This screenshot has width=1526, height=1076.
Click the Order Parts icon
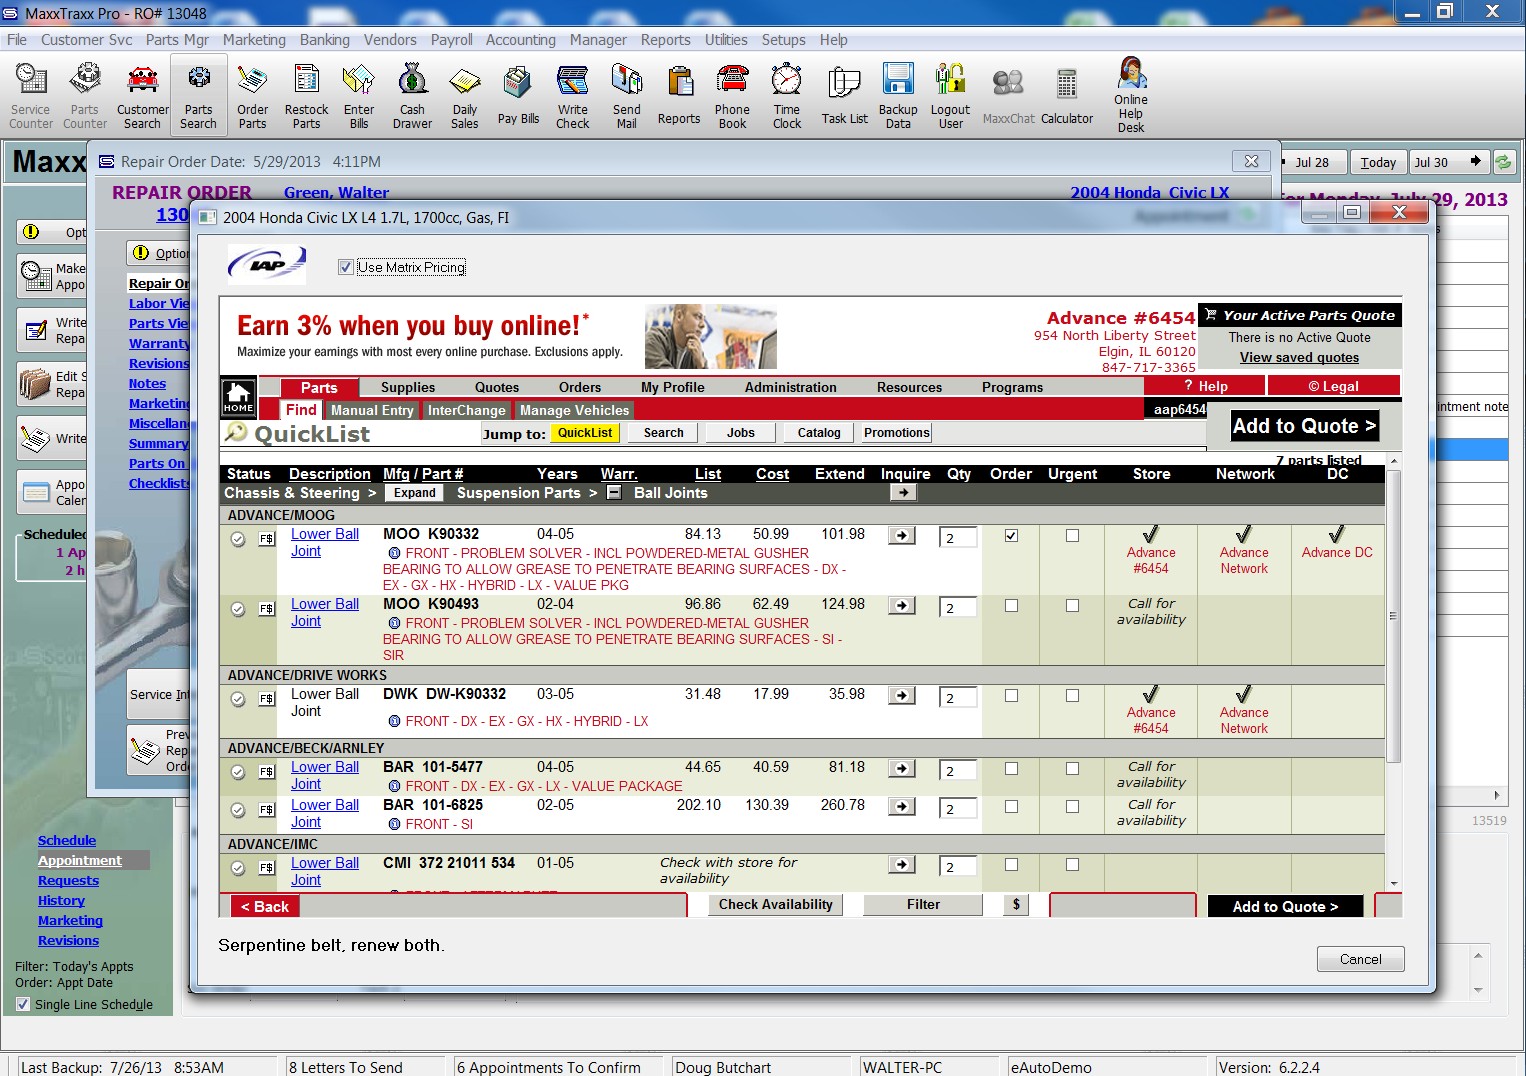click(252, 96)
